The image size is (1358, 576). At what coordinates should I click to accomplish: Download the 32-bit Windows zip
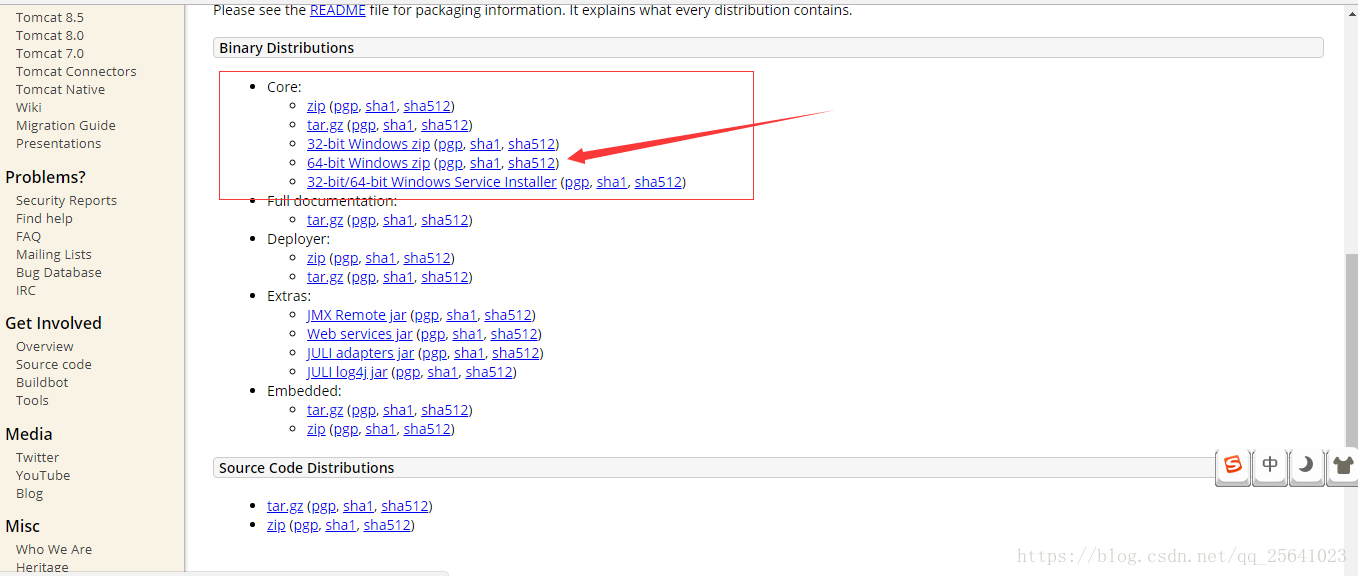click(x=368, y=144)
